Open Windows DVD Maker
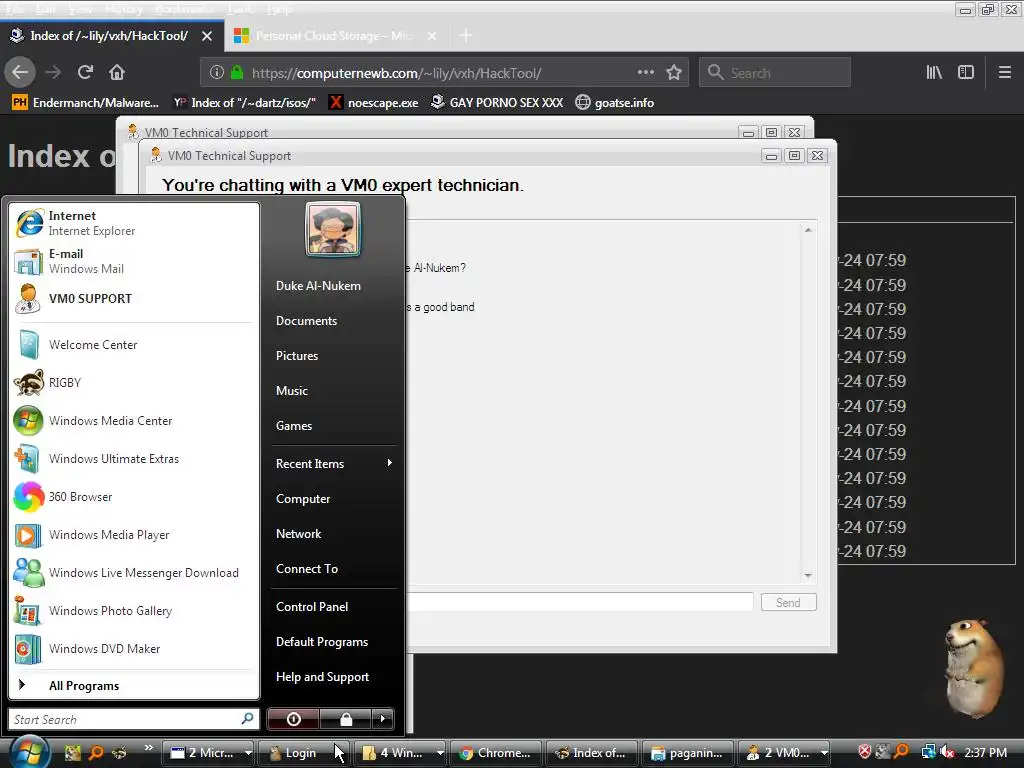The height and width of the screenshot is (768, 1024). click(x=133, y=648)
